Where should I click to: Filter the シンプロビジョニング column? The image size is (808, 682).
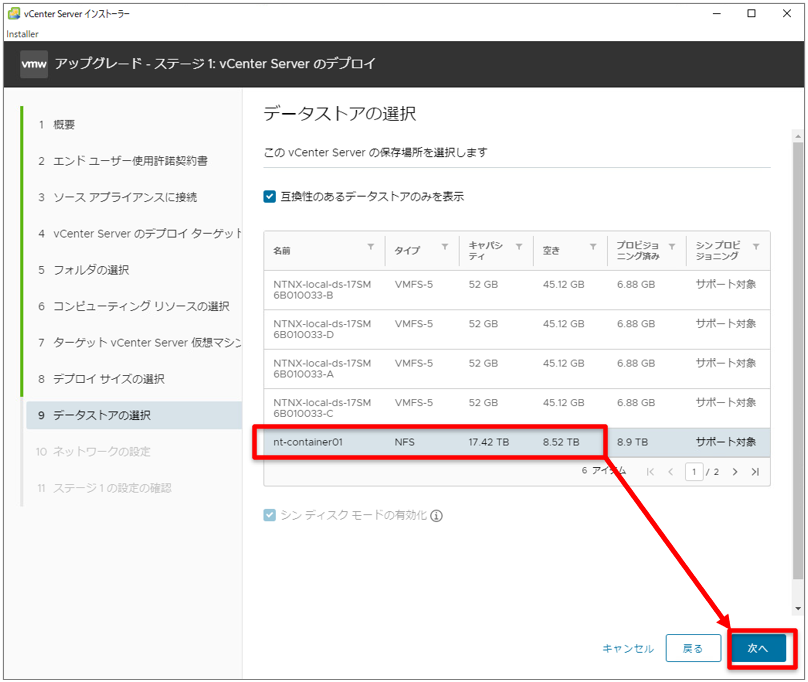click(x=756, y=247)
